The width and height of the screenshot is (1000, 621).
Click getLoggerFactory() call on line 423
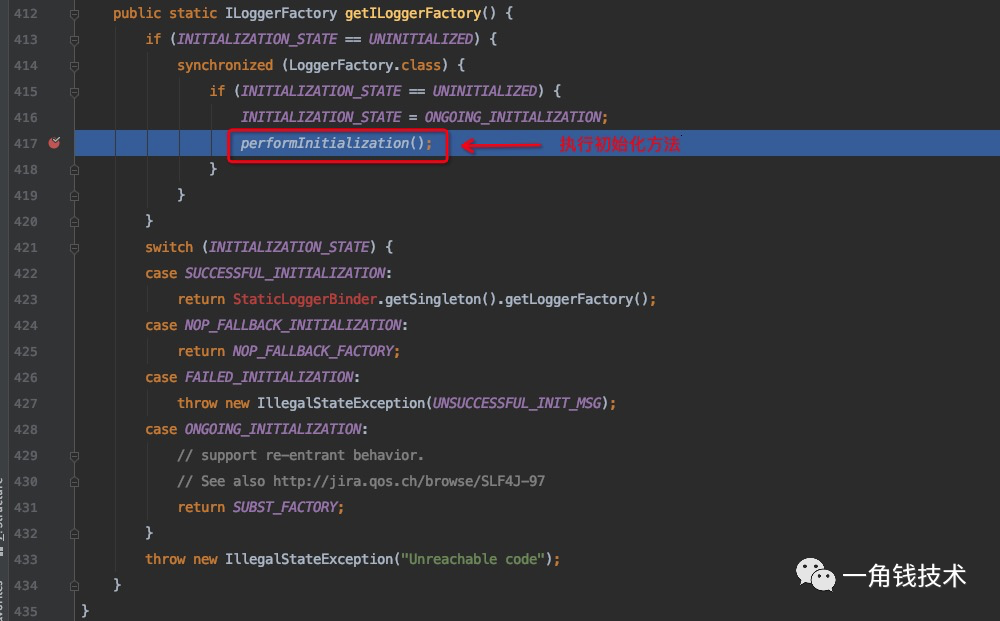[577, 299]
